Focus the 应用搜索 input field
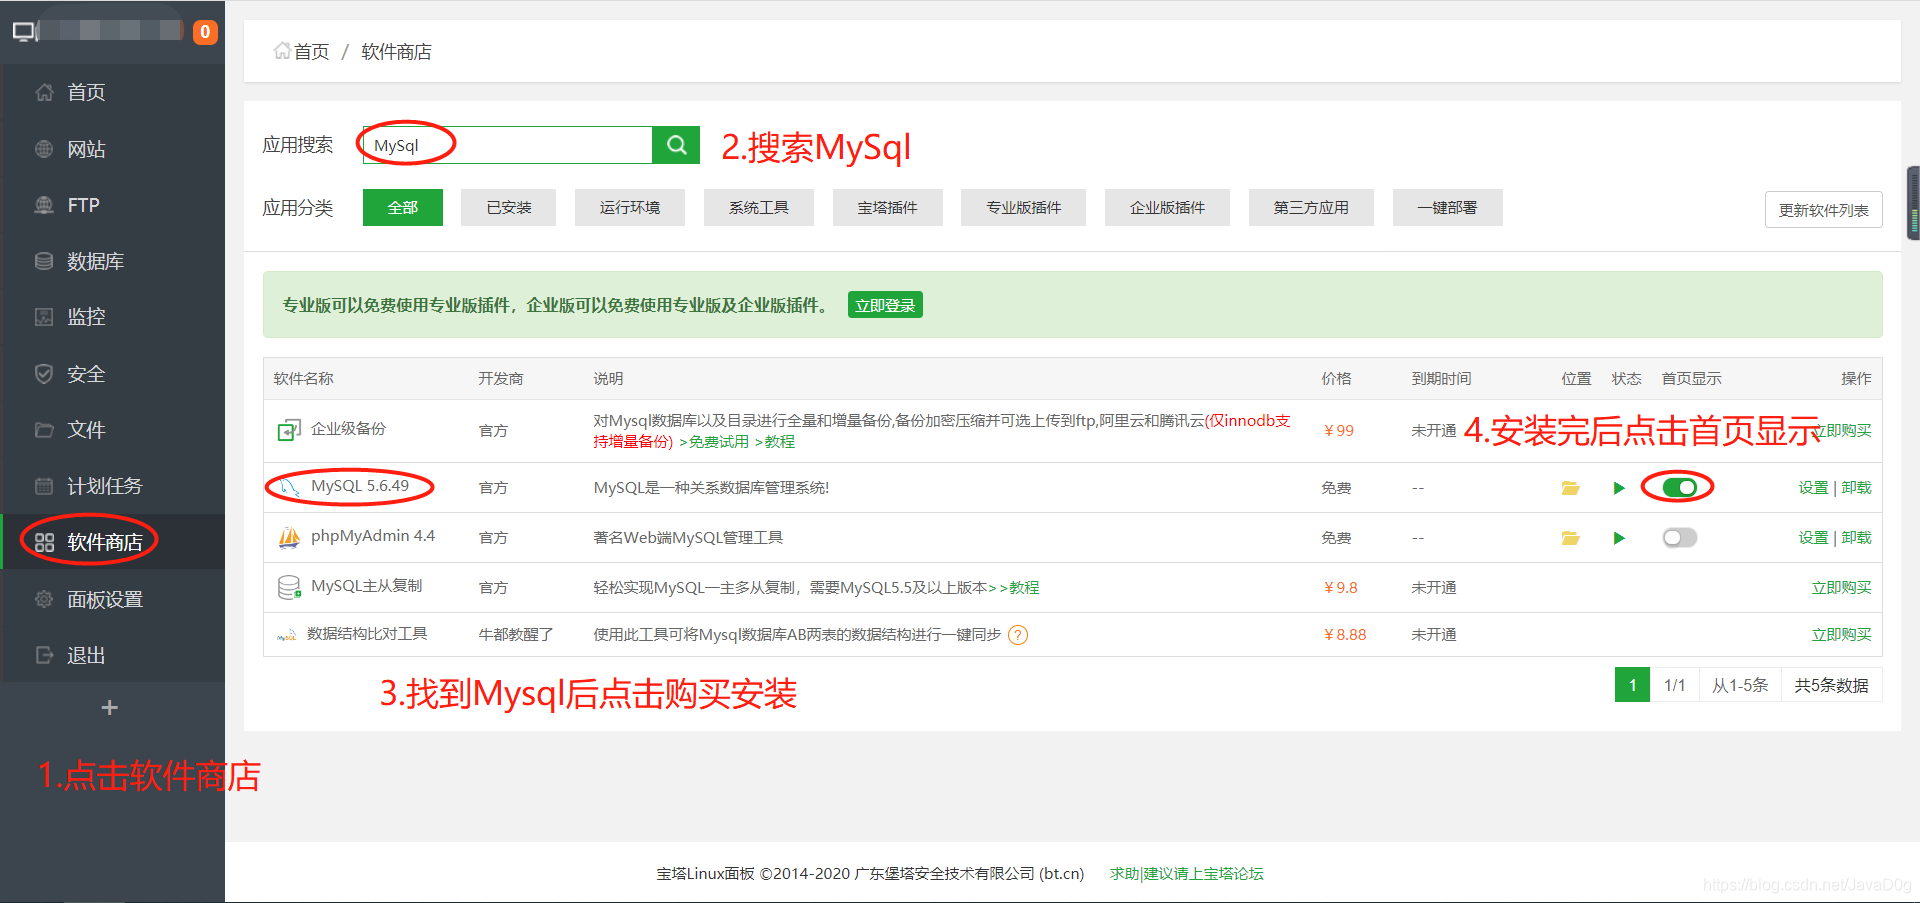This screenshot has width=1920, height=903. (x=507, y=145)
